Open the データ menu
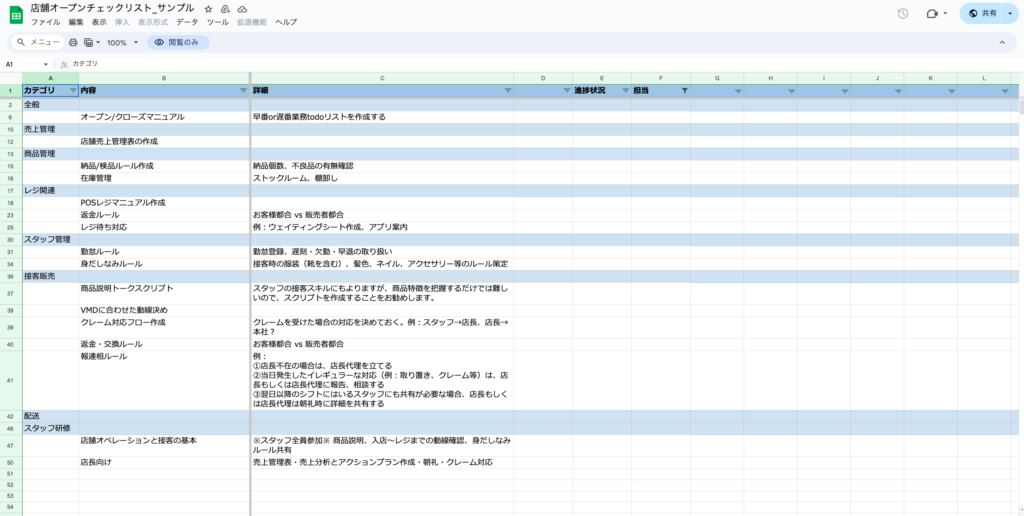The image size is (1024, 516). 187,22
